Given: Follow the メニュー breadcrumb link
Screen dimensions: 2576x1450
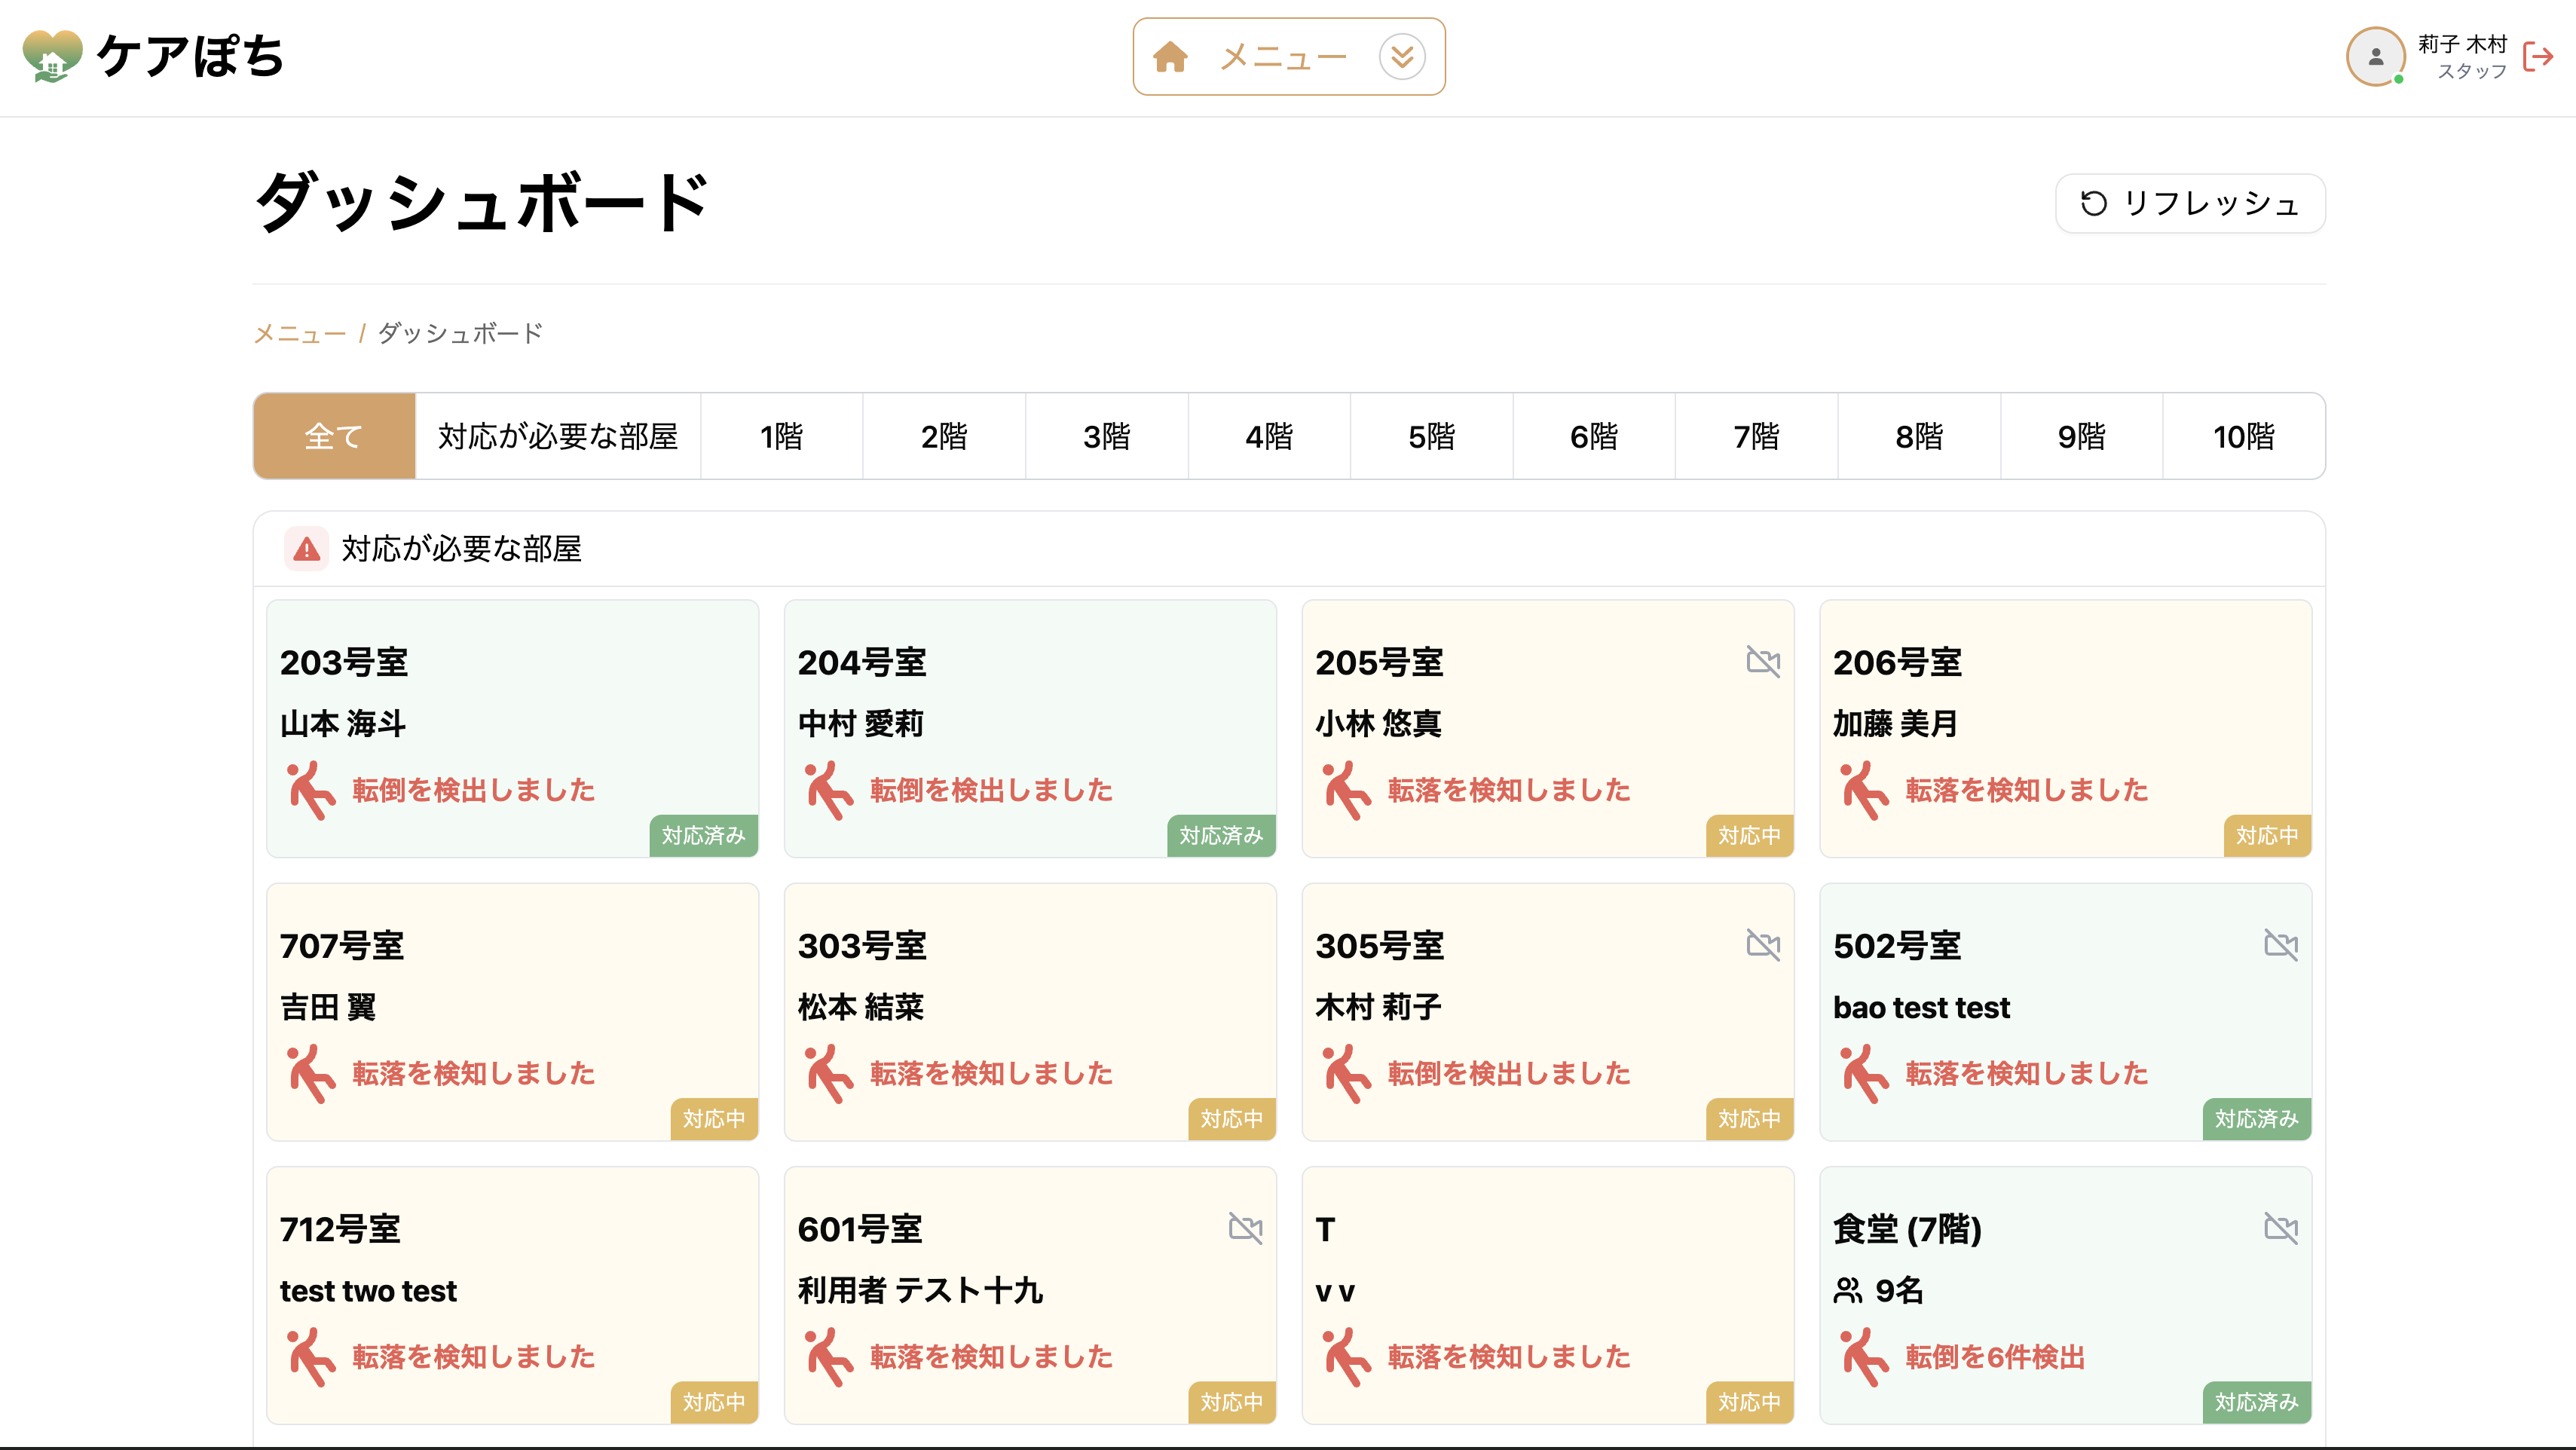Looking at the screenshot, I should click(300, 333).
